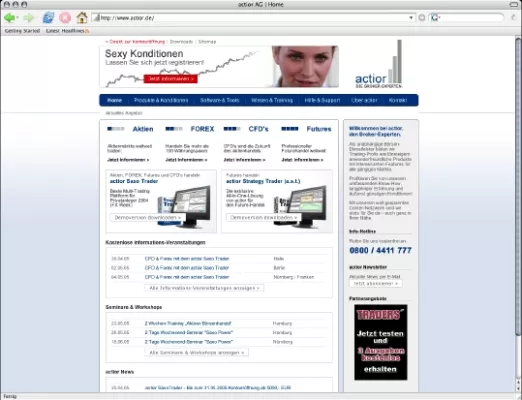This screenshot has width=522, height=400.
Task: Open the actior SaxoTrader news item
Action: pyautogui.click(x=218, y=388)
